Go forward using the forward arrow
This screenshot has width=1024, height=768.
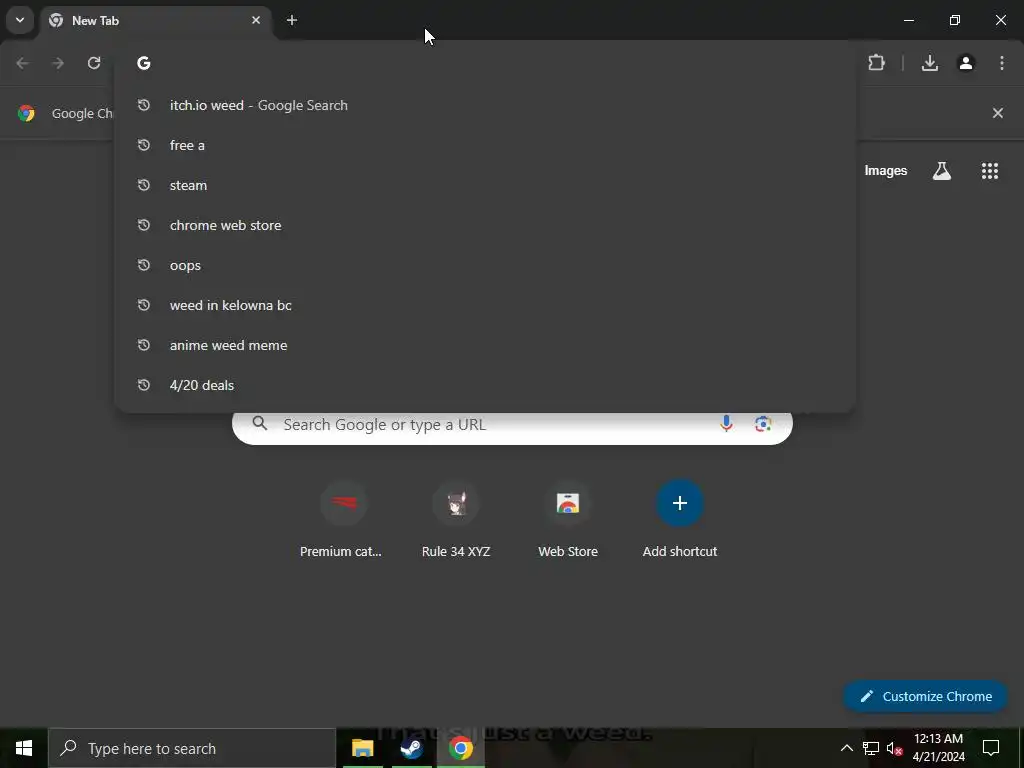pyautogui.click(x=58, y=63)
